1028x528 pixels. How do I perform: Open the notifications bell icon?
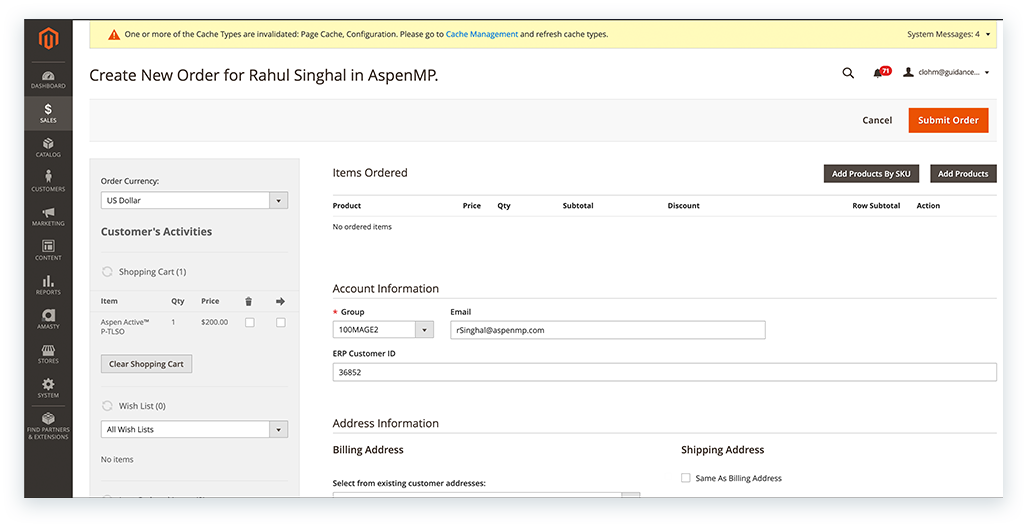point(879,73)
